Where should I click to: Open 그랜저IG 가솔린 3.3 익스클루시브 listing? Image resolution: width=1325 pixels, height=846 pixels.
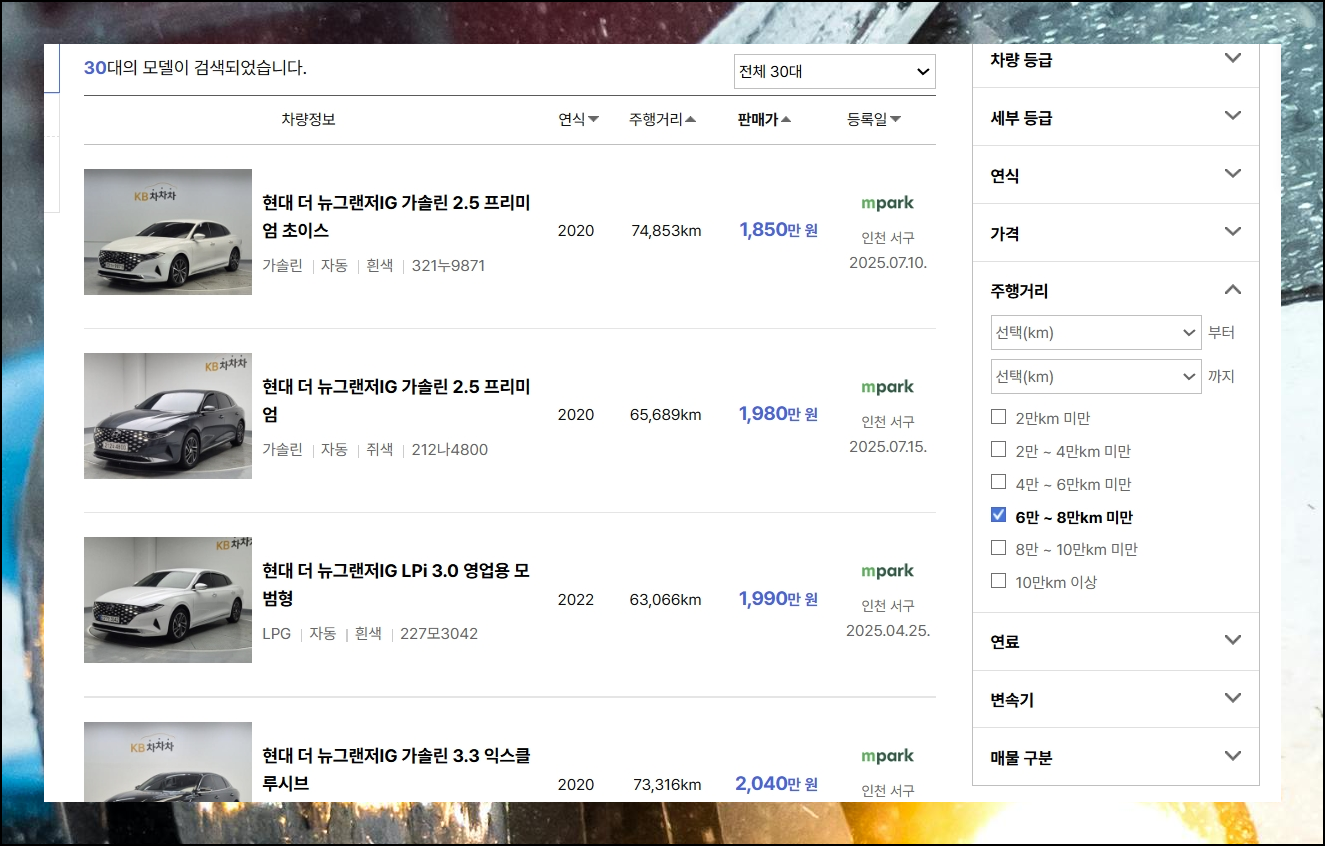tap(396, 769)
